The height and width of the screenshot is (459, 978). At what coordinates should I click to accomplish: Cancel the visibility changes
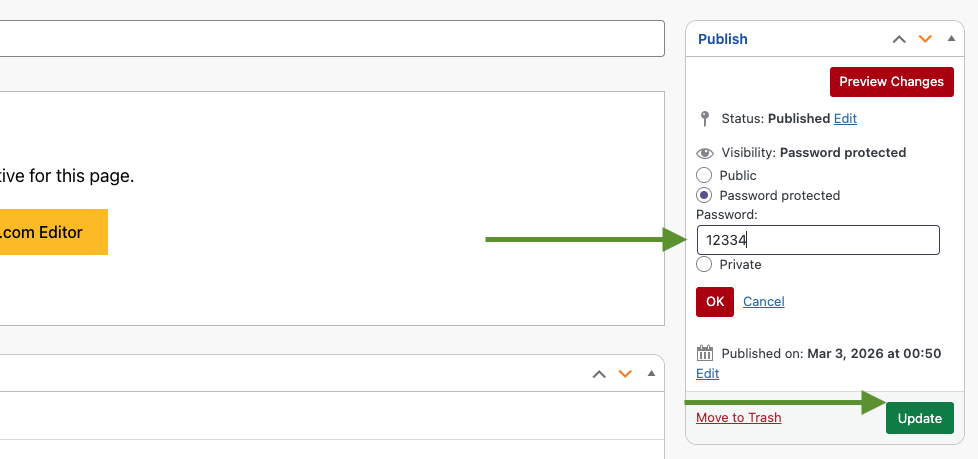pyautogui.click(x=763, y=301)
